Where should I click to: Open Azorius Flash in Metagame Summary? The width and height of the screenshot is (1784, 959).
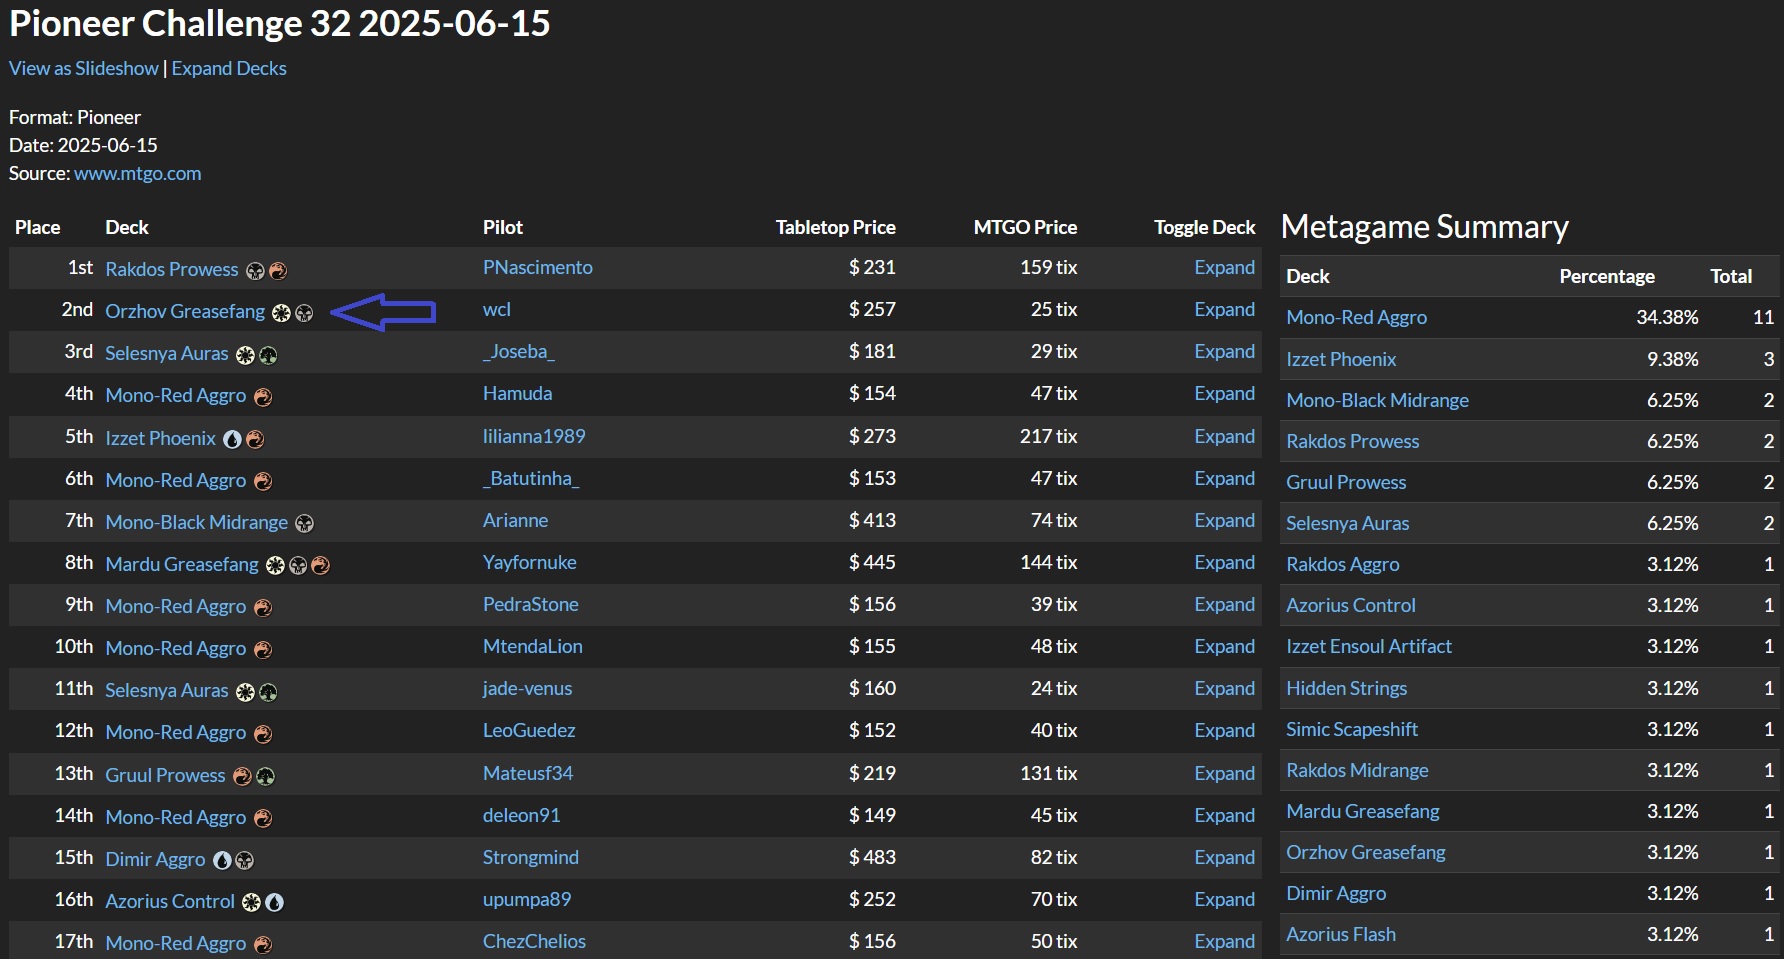1341,934
